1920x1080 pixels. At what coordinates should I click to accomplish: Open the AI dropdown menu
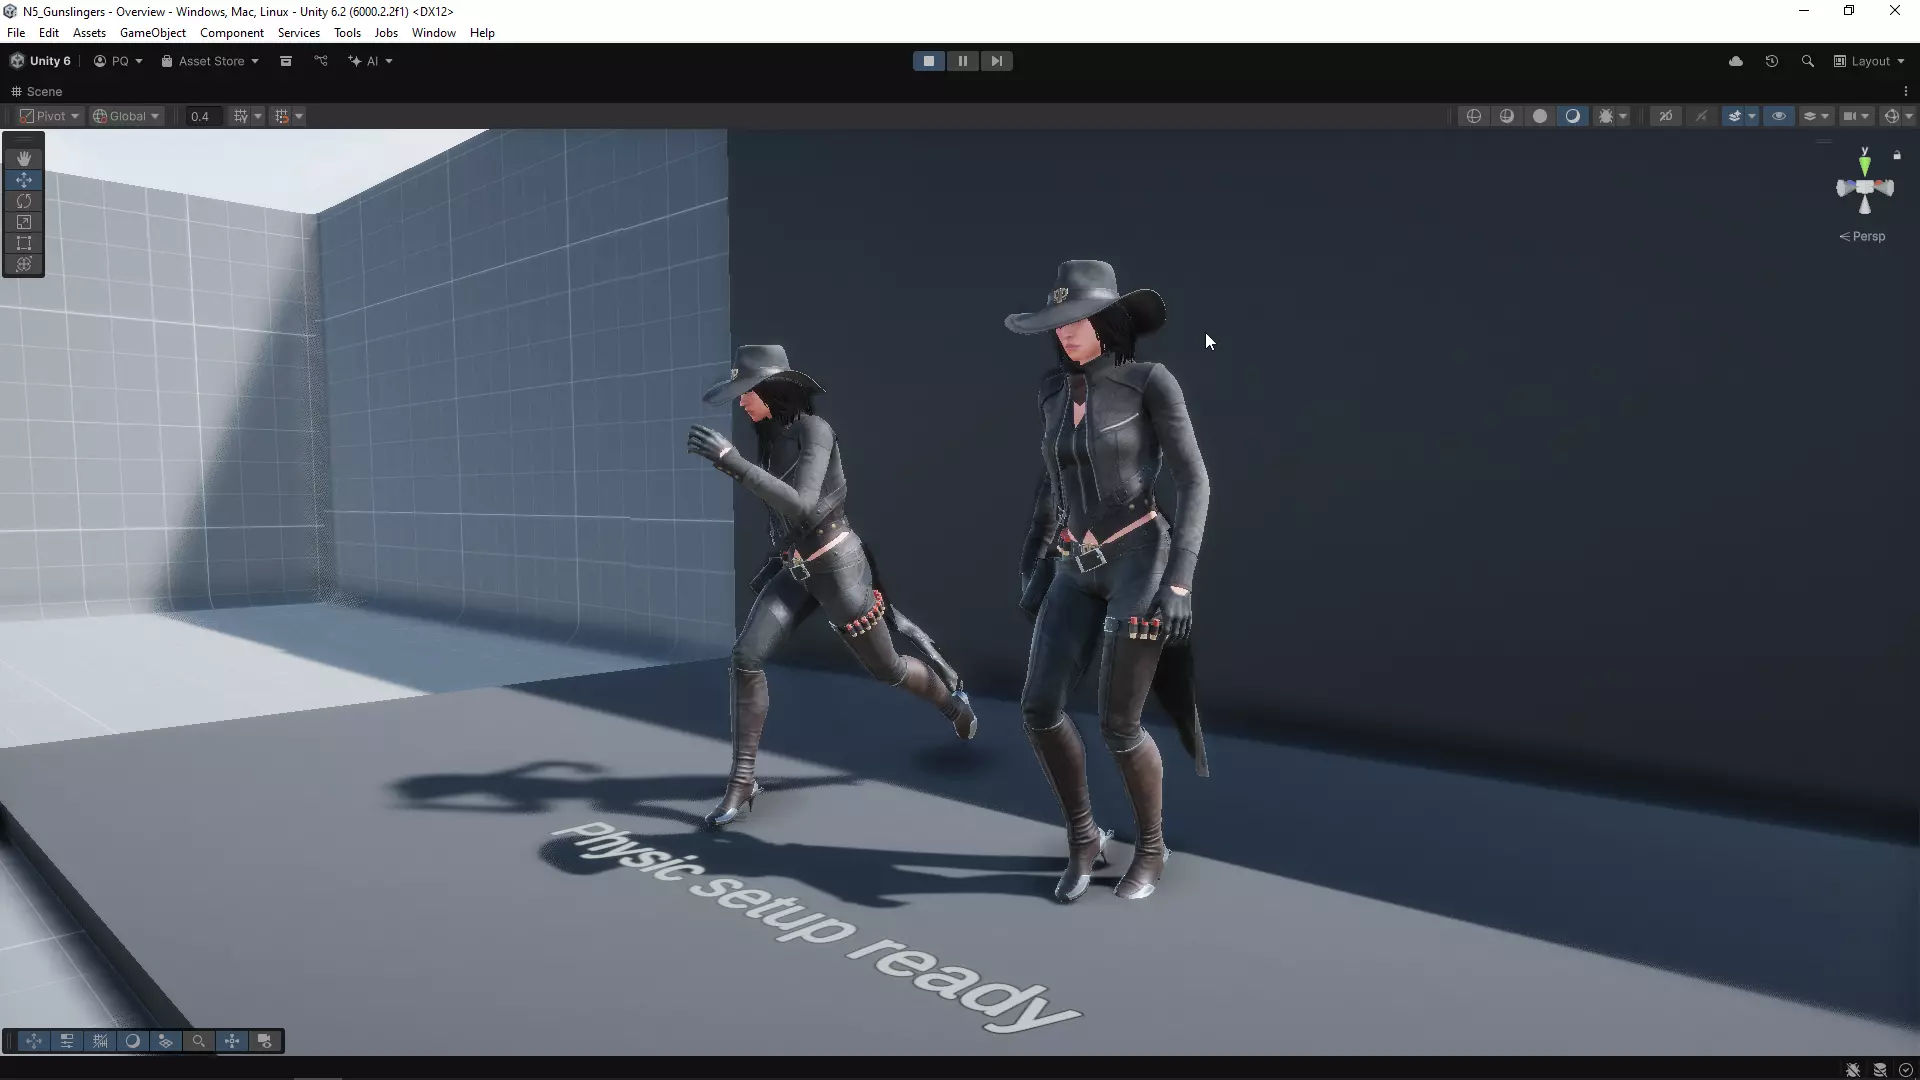pyautogui.click(x=370, y=61)
